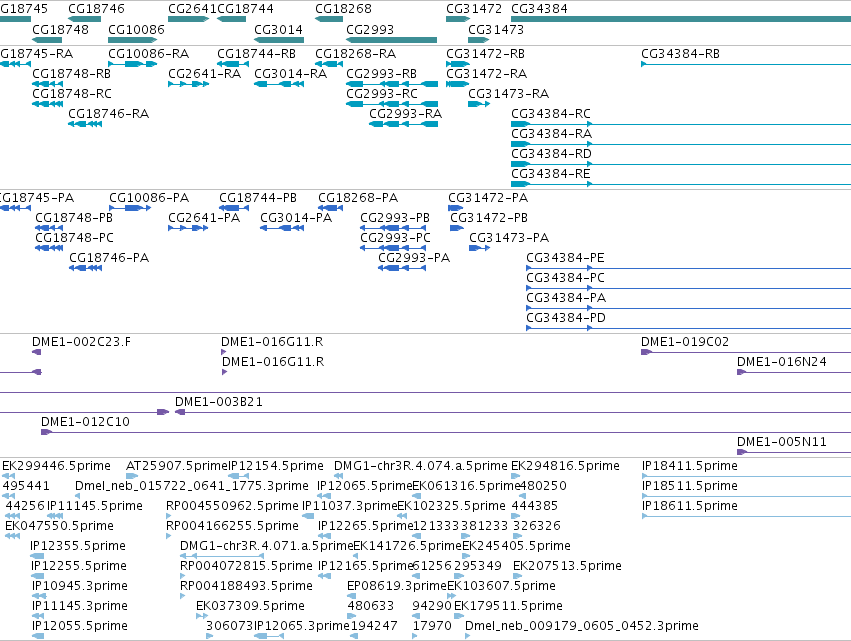Click EST RP004550962.5prime label

232,506
